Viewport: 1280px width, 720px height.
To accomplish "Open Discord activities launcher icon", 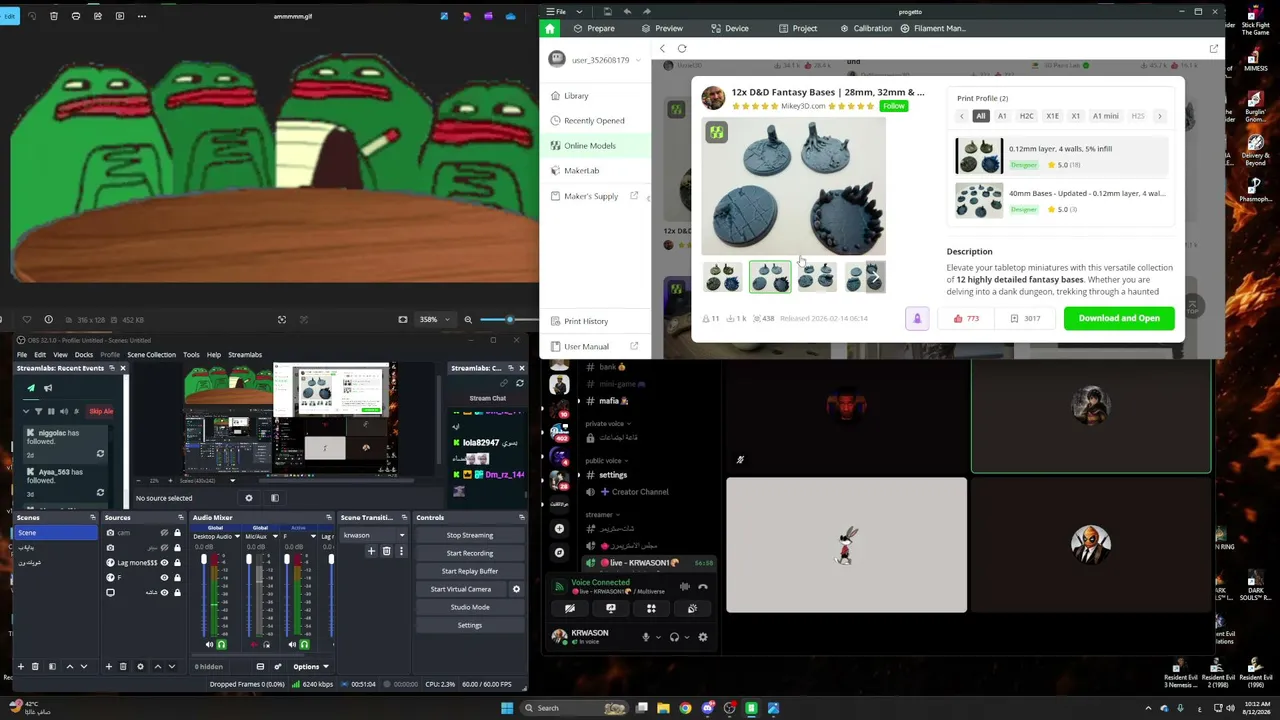I will 651,608.
